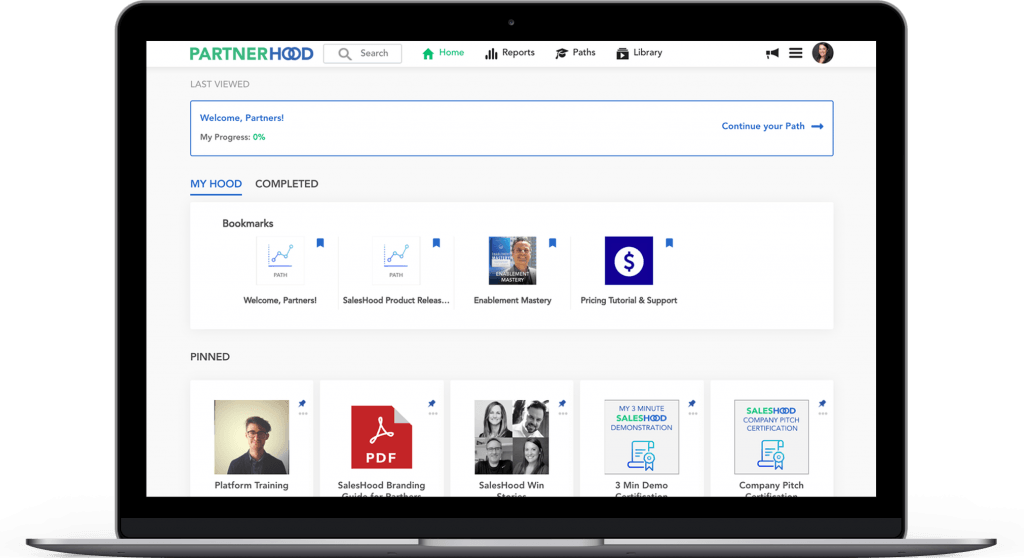The height and width of the screenshot is (558, 1024).
Task: Switch to the MY HOOD tab
Action: [216, 184]
